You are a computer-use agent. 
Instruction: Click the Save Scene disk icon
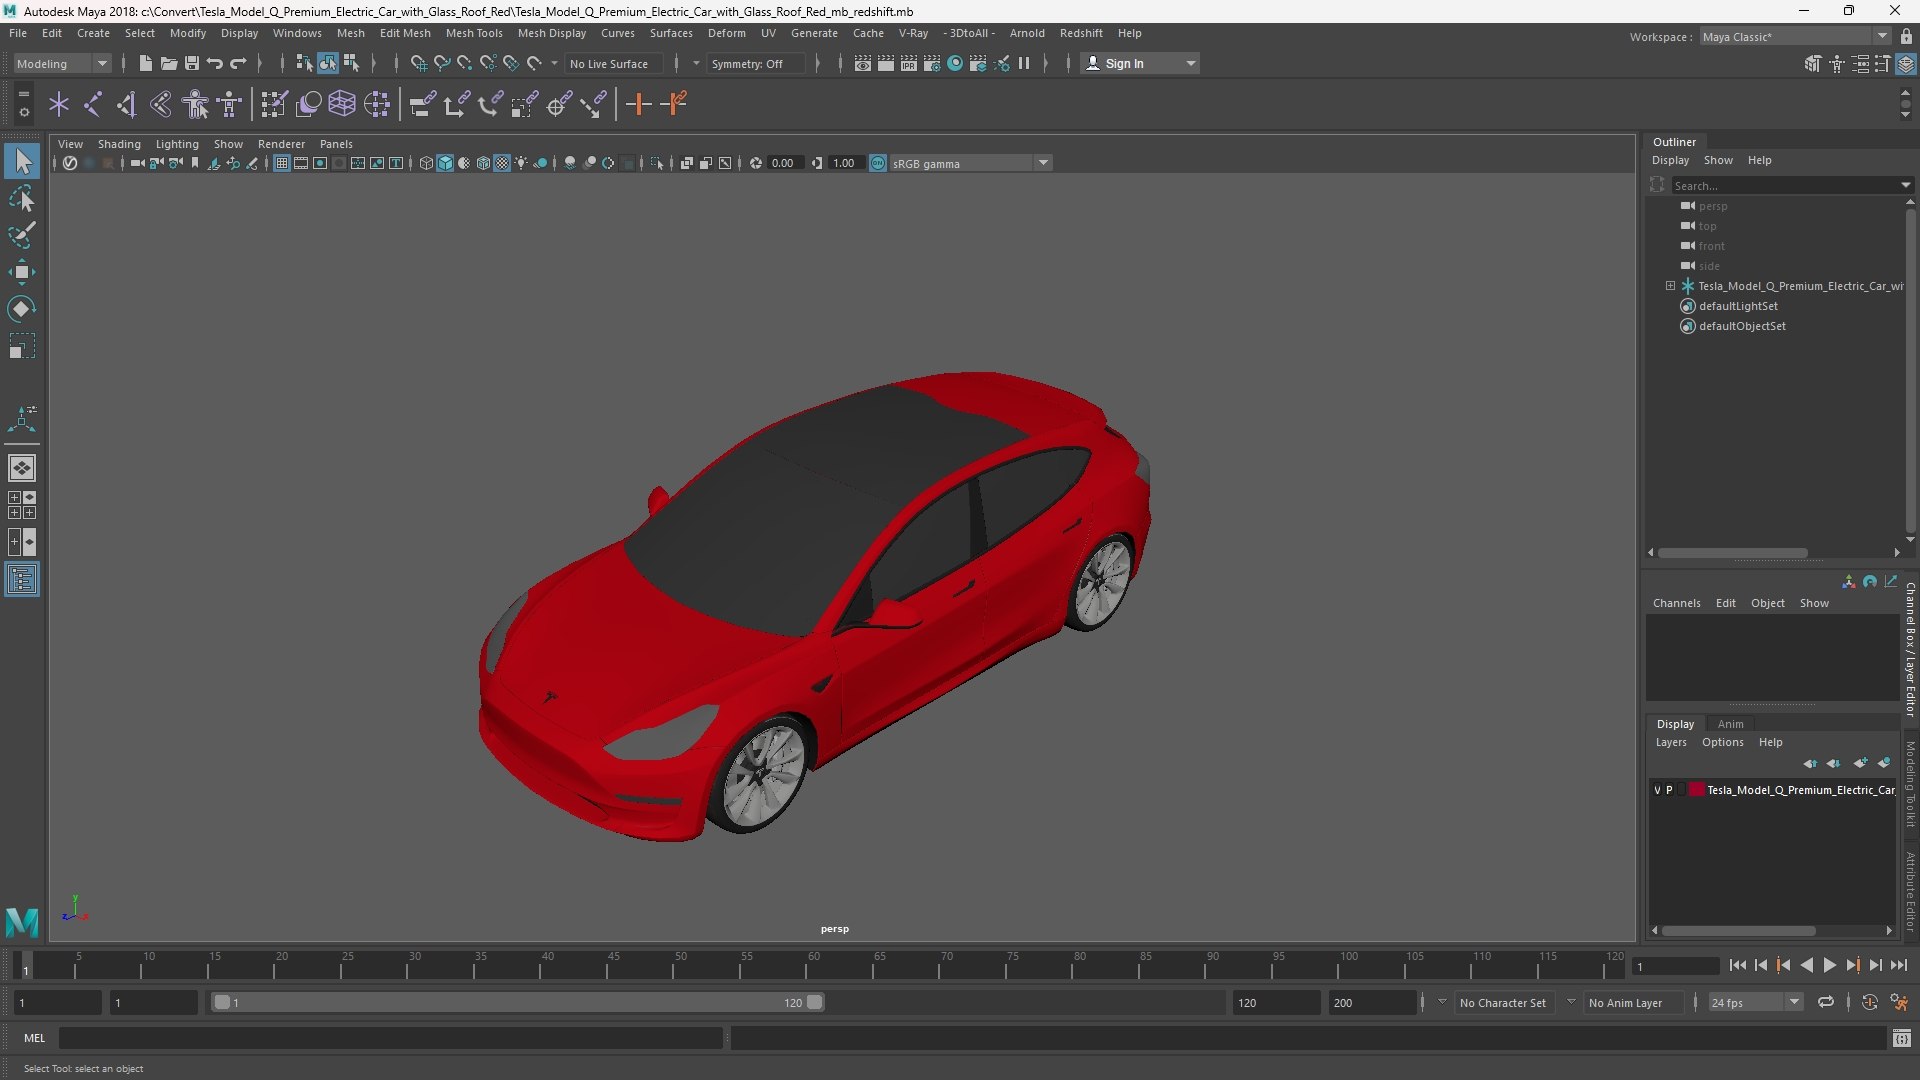(x=192, y=63)
